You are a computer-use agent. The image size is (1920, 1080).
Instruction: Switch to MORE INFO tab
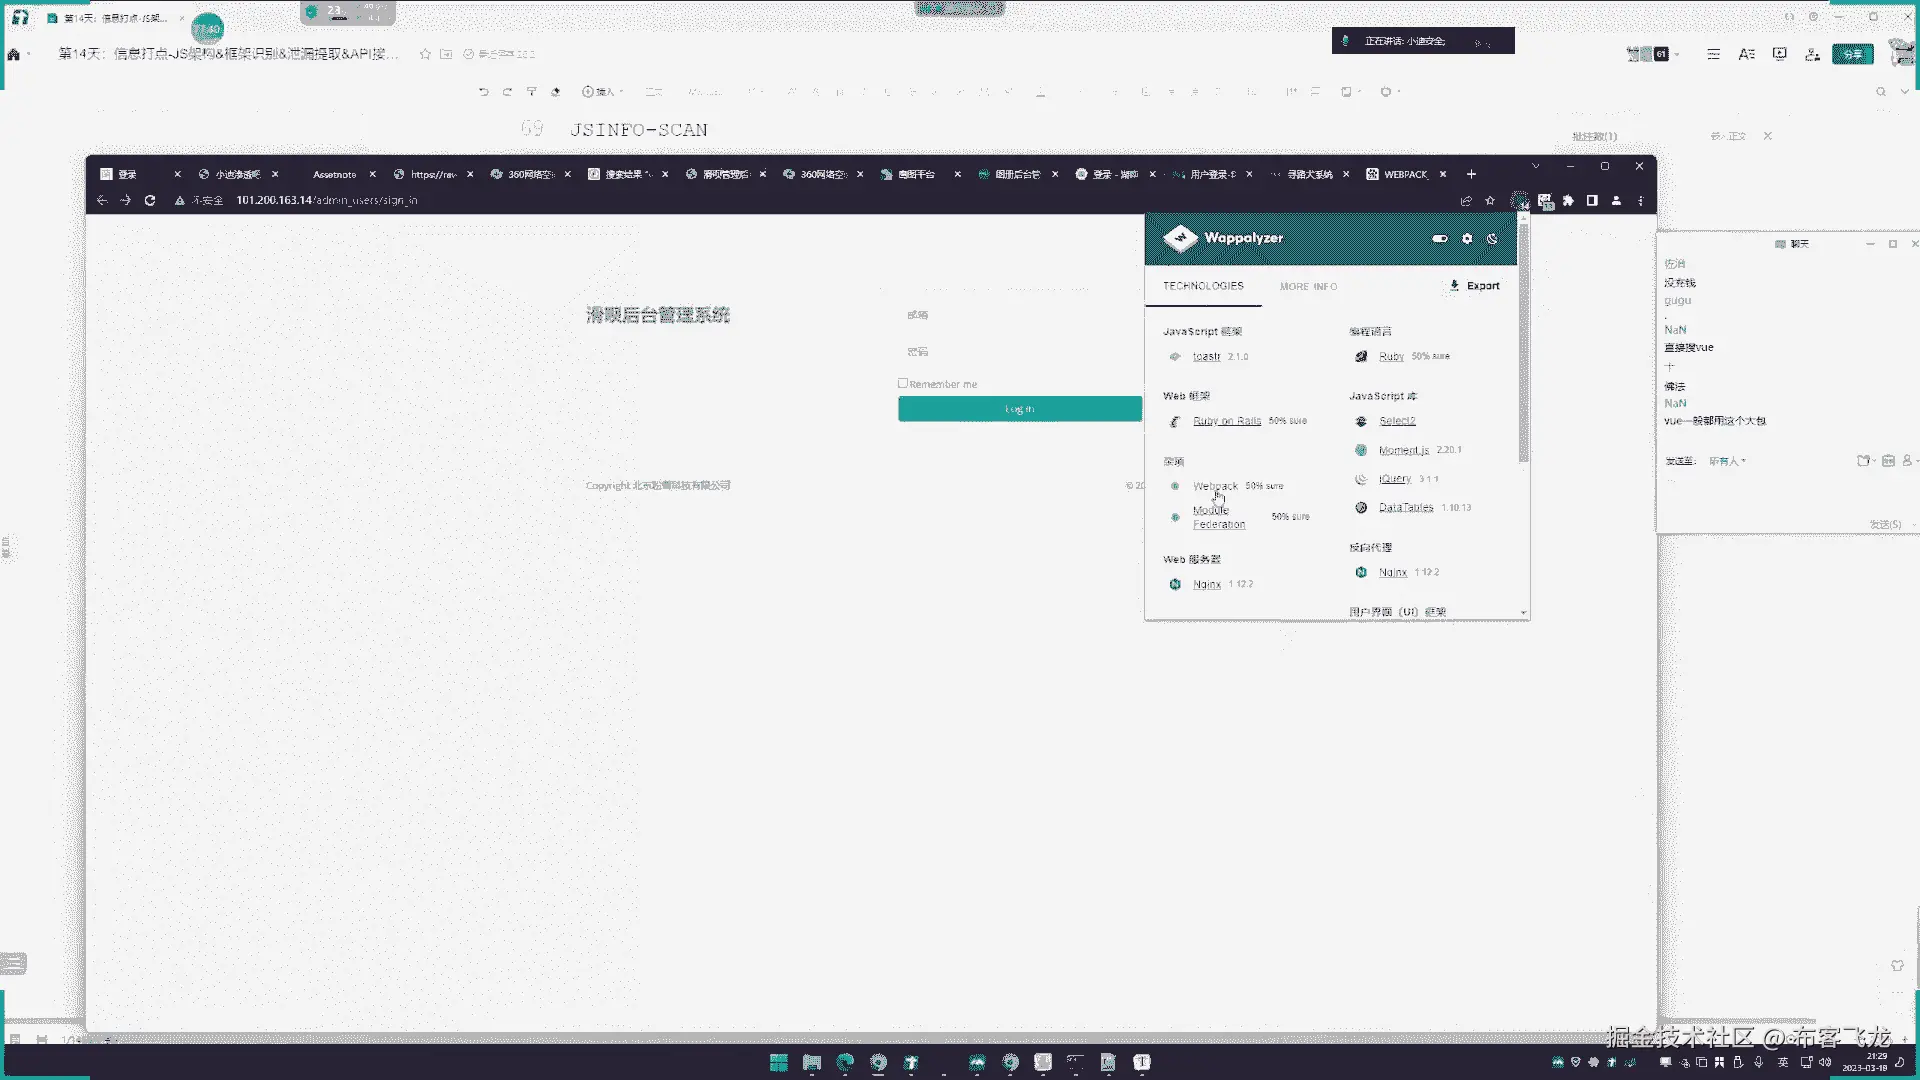click(x=1308, y=287)
